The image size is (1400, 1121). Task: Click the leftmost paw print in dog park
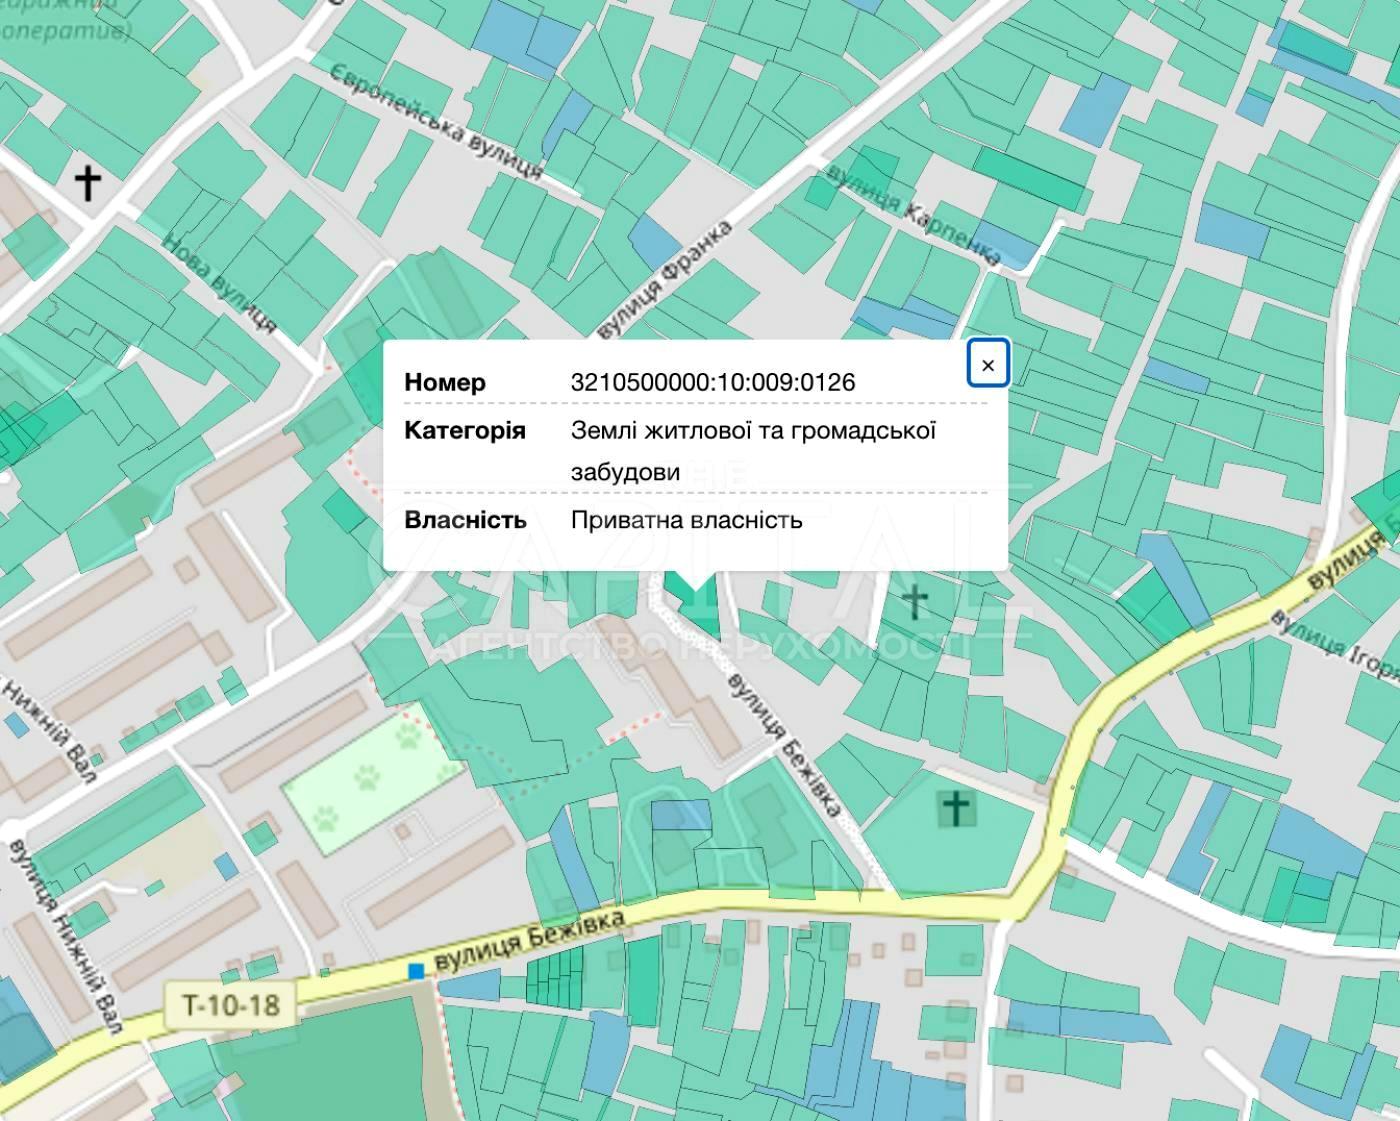point(325,820)
